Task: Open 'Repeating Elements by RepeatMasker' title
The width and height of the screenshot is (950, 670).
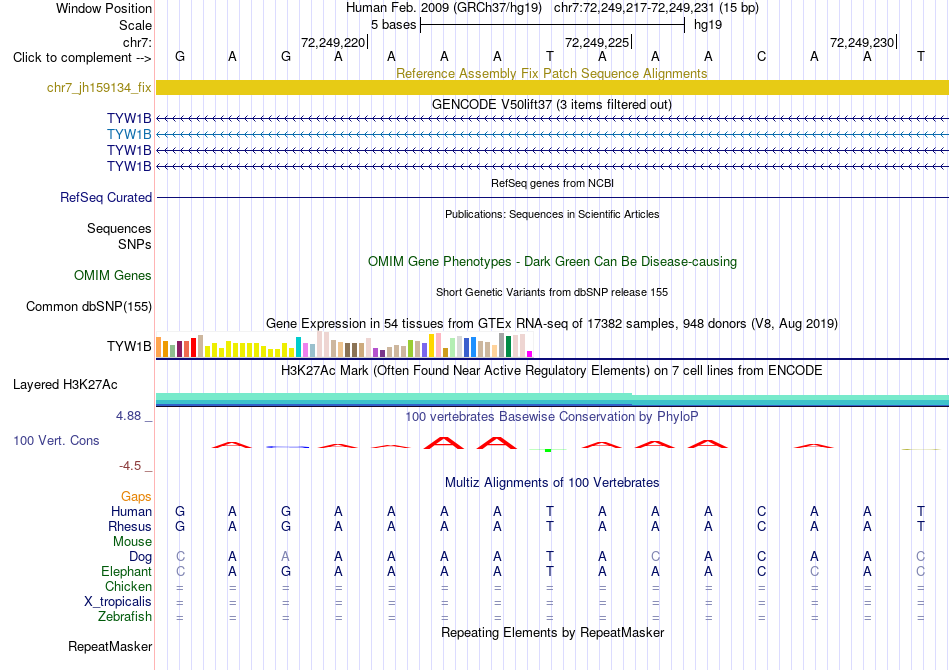Action: (552, 632)
